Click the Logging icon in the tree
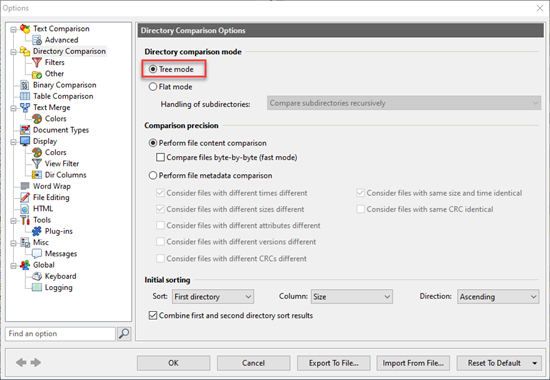This screenshot has height=380, width=550. pyautogui.click(x=37, y=287)
